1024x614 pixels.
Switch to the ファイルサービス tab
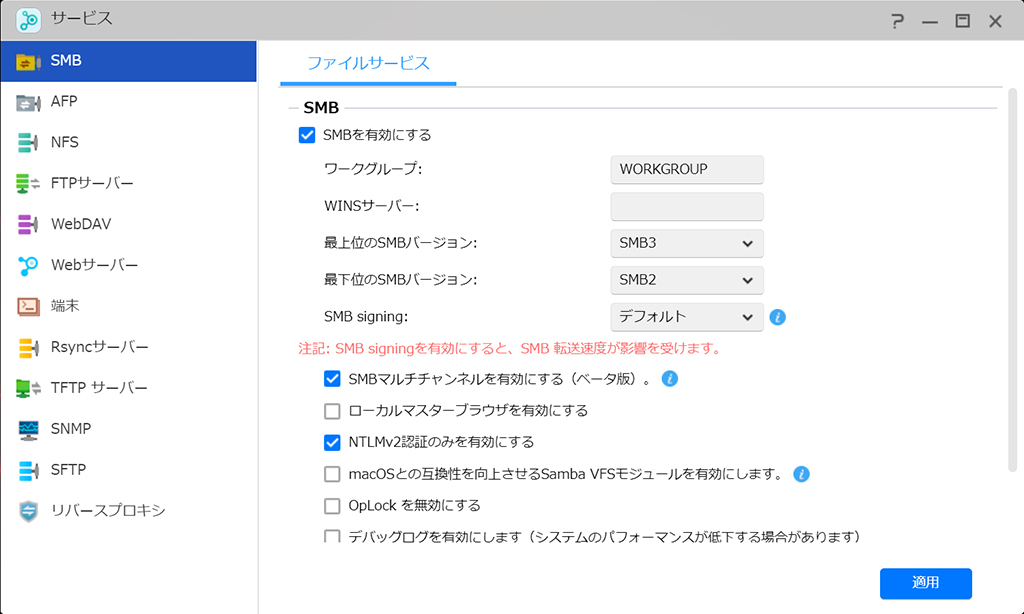click(368, 63)
